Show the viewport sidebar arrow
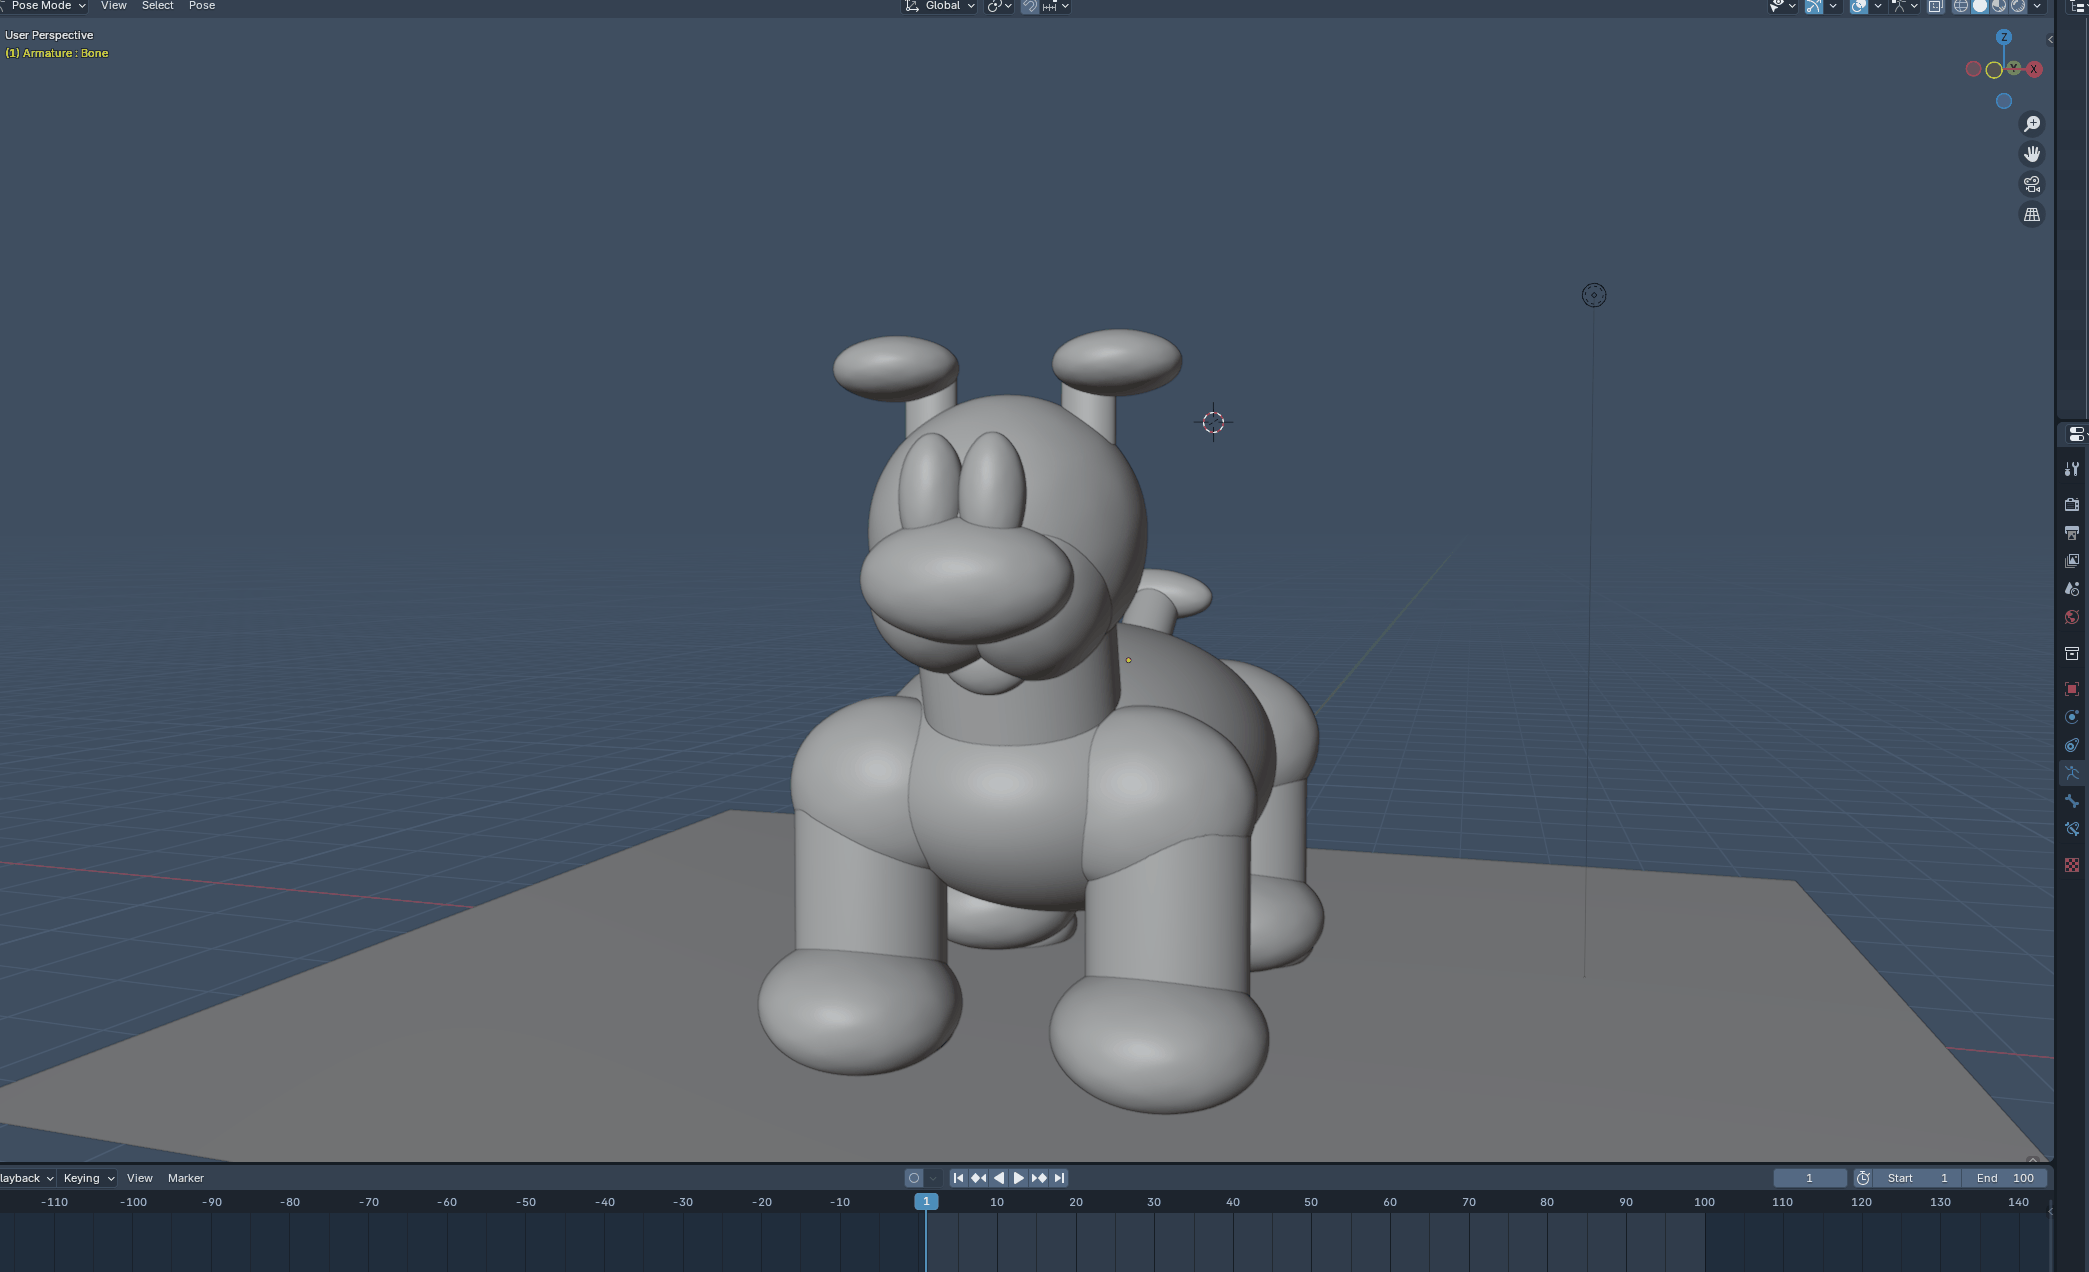Screen dimensions: 2089x1272 tap(2050, 40)
